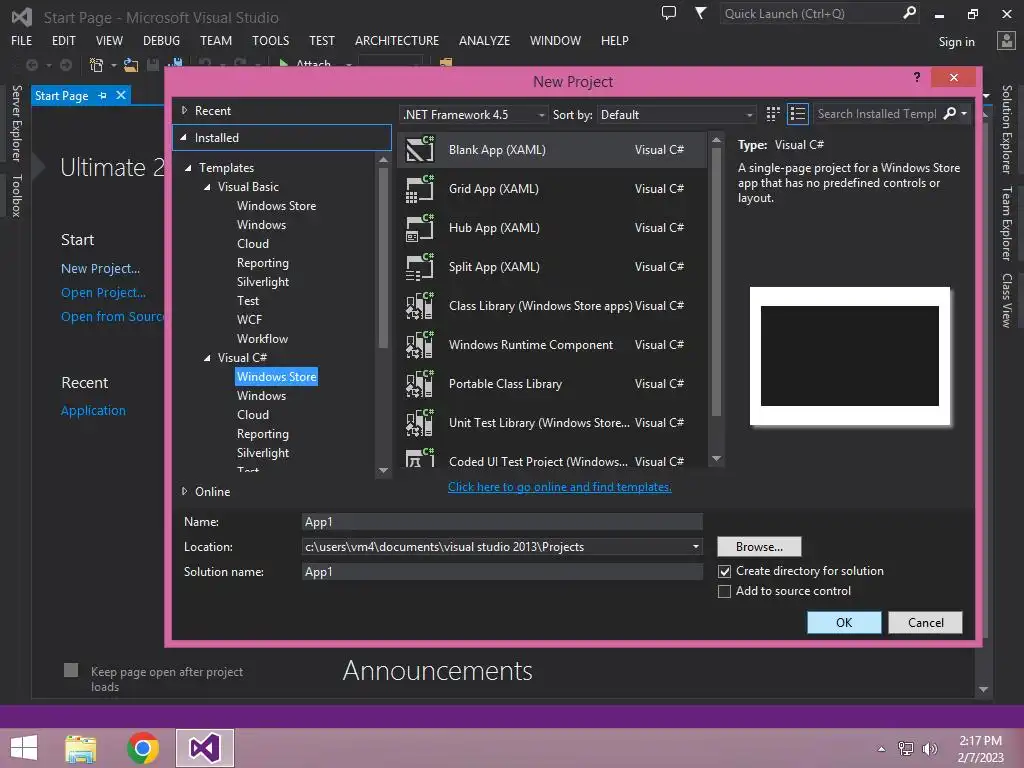Select the Coded UI Test Project icon

click(419, 458)
